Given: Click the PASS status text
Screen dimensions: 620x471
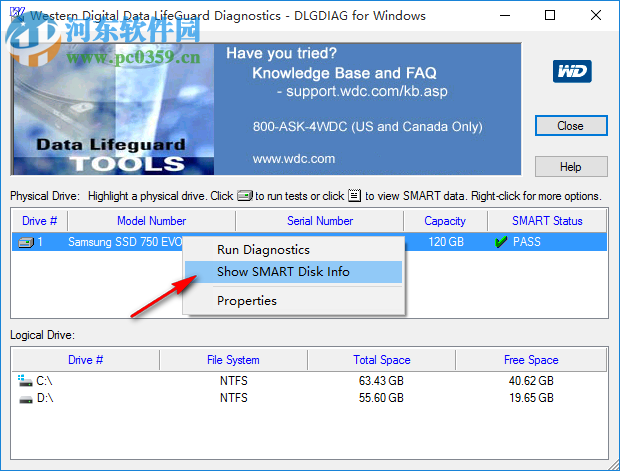Looking at the screenshot, I should [x=527, y=242].
